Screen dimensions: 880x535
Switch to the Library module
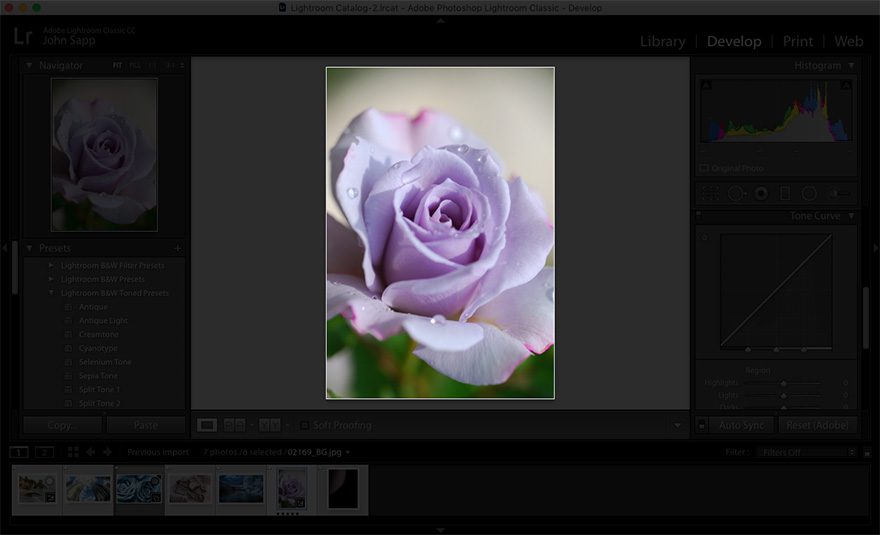coord(662,41)
